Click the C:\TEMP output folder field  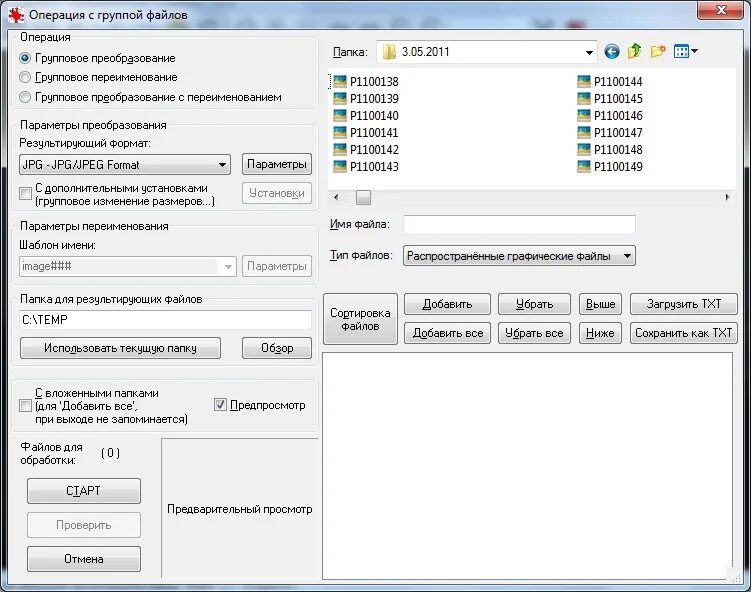point(166,320)
